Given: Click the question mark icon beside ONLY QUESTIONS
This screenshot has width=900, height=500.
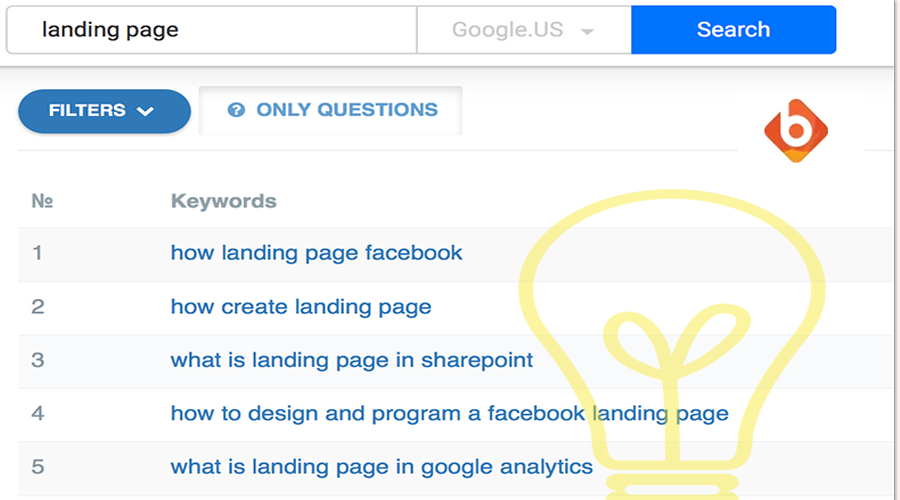Looking at the screenshot, I should [x=236, y=110].
